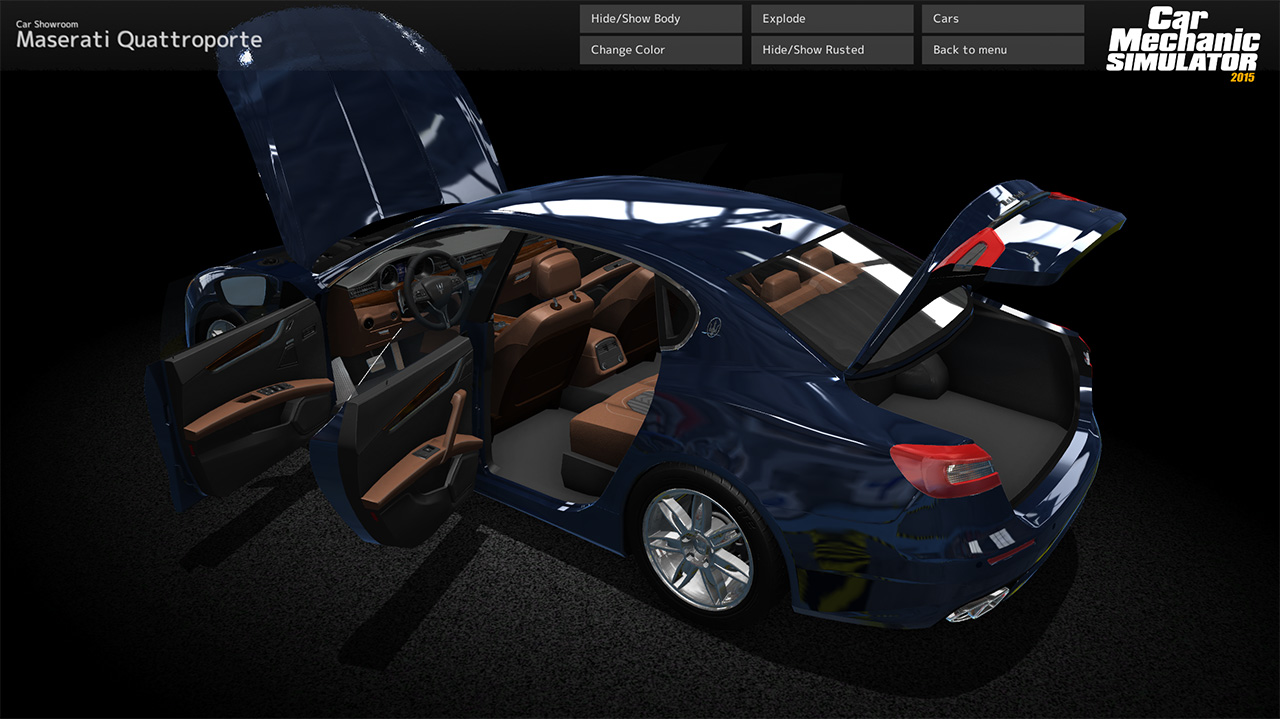Toggle the Explode view of the car

tap(831, 18)
